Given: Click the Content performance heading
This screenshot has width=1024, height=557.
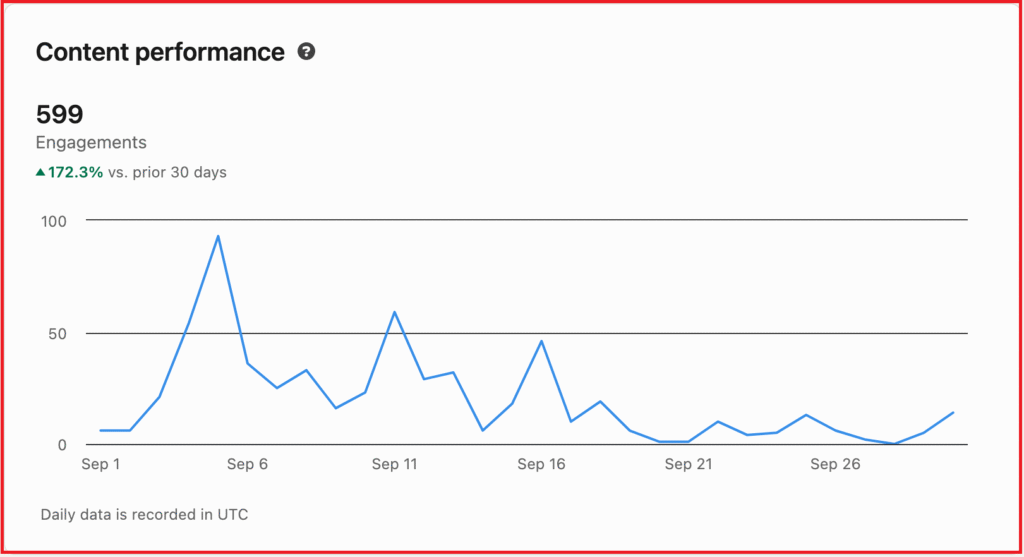Looking at the screenshot, I should (160, 53).
